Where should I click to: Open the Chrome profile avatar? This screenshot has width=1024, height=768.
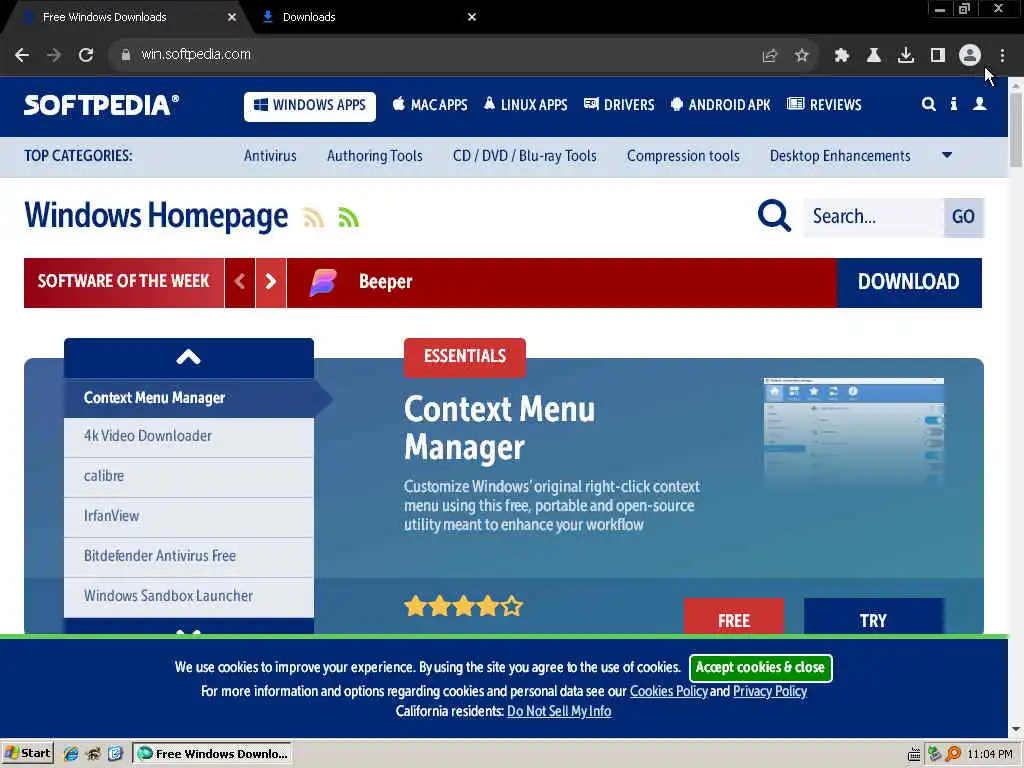pyautogui.click(x=970, y=56)
